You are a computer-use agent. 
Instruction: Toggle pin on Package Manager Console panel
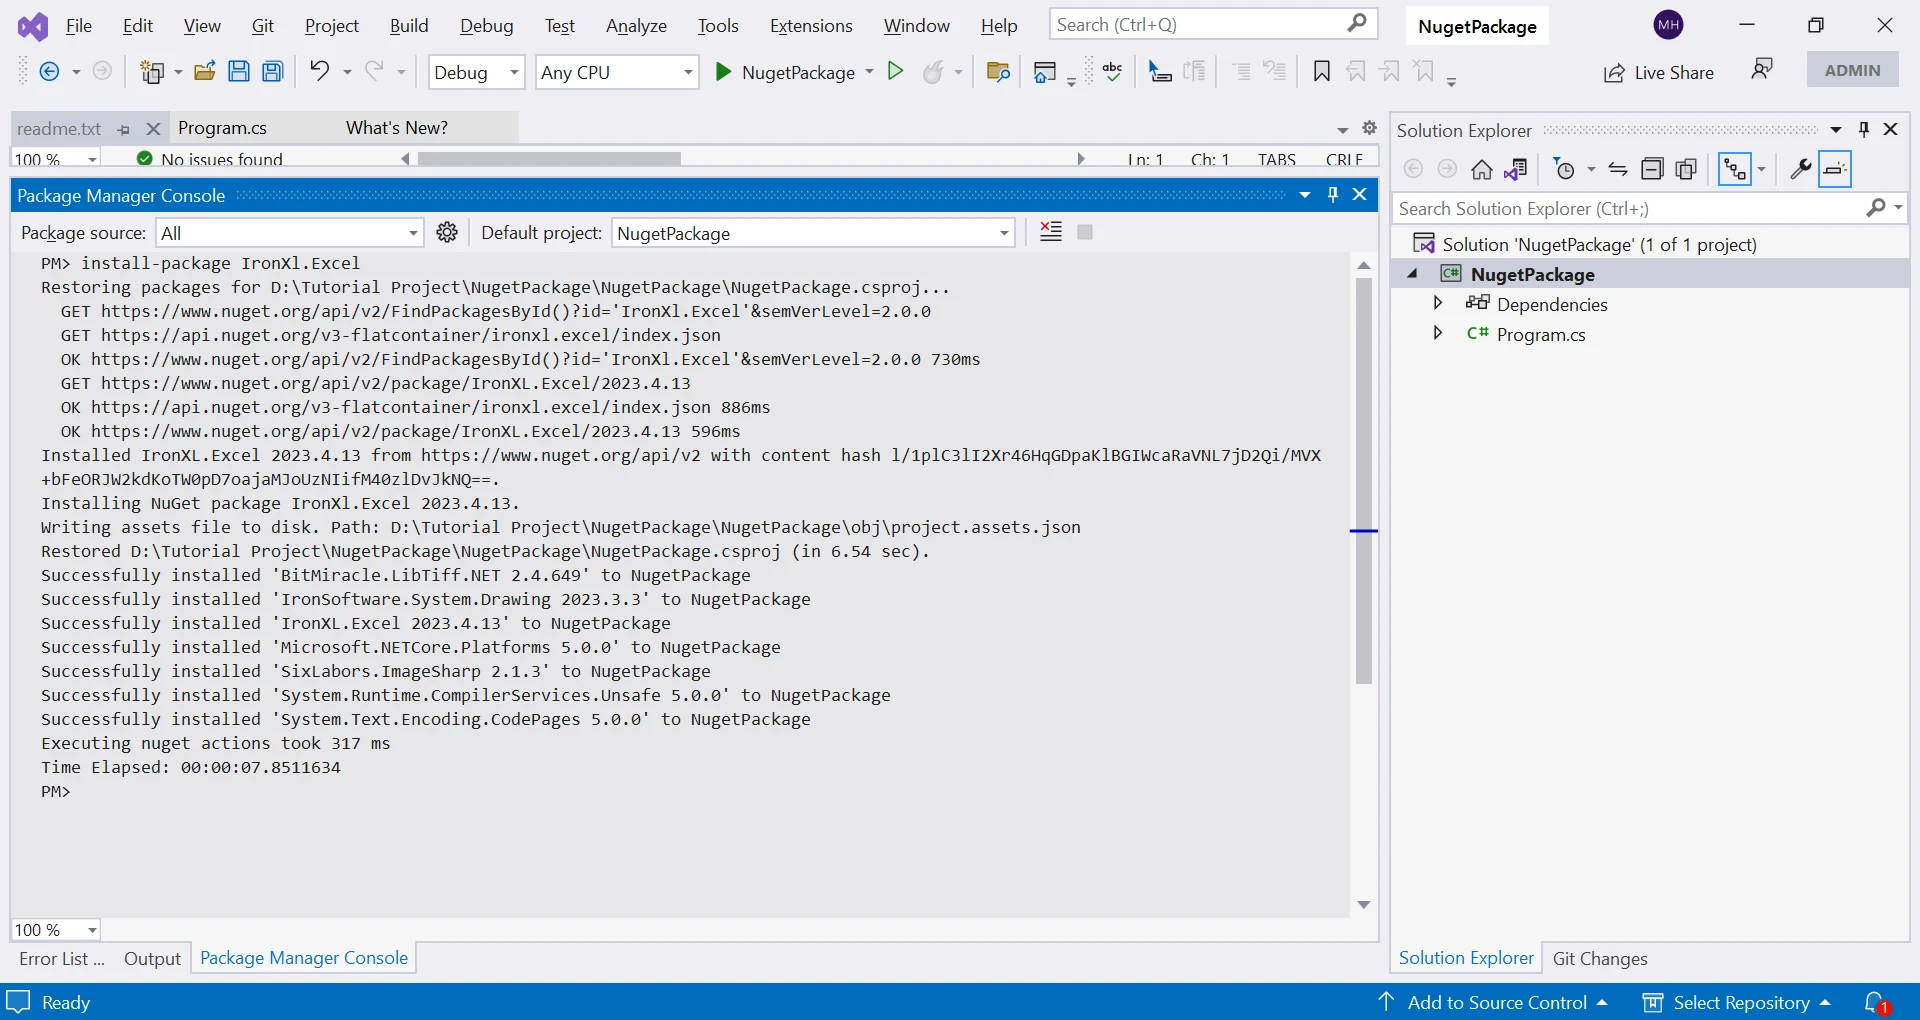coord(1333,195)
